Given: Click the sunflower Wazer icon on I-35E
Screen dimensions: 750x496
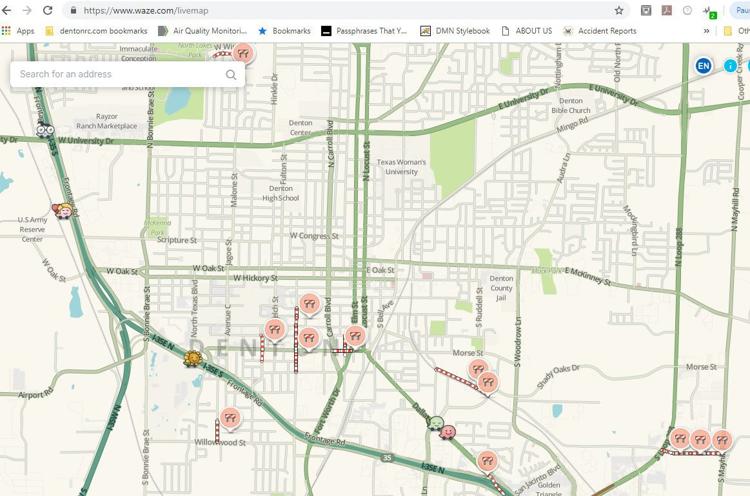Looking at the screenshot, I should [x=193, y=359].
